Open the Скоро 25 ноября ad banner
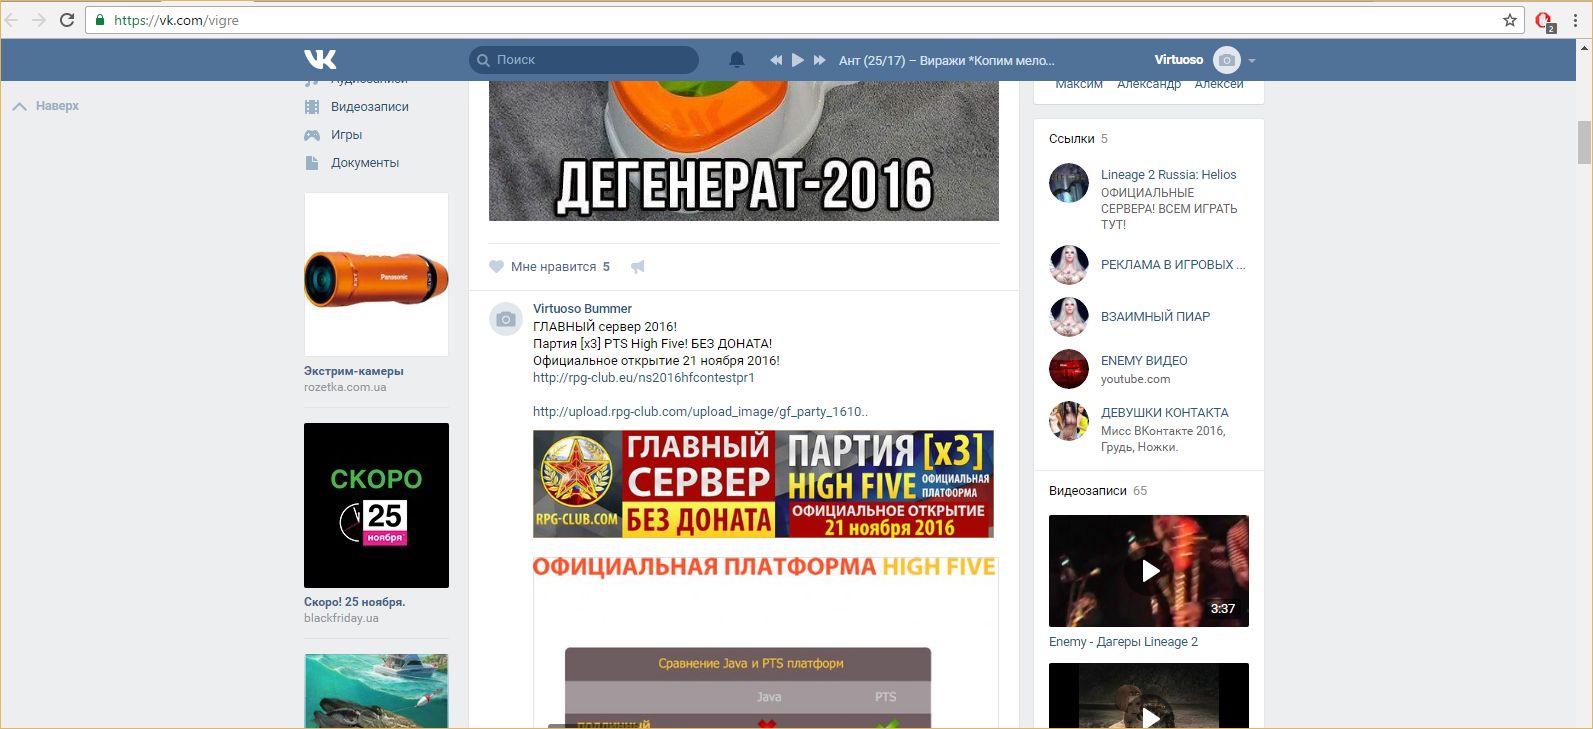 point(376,505)
